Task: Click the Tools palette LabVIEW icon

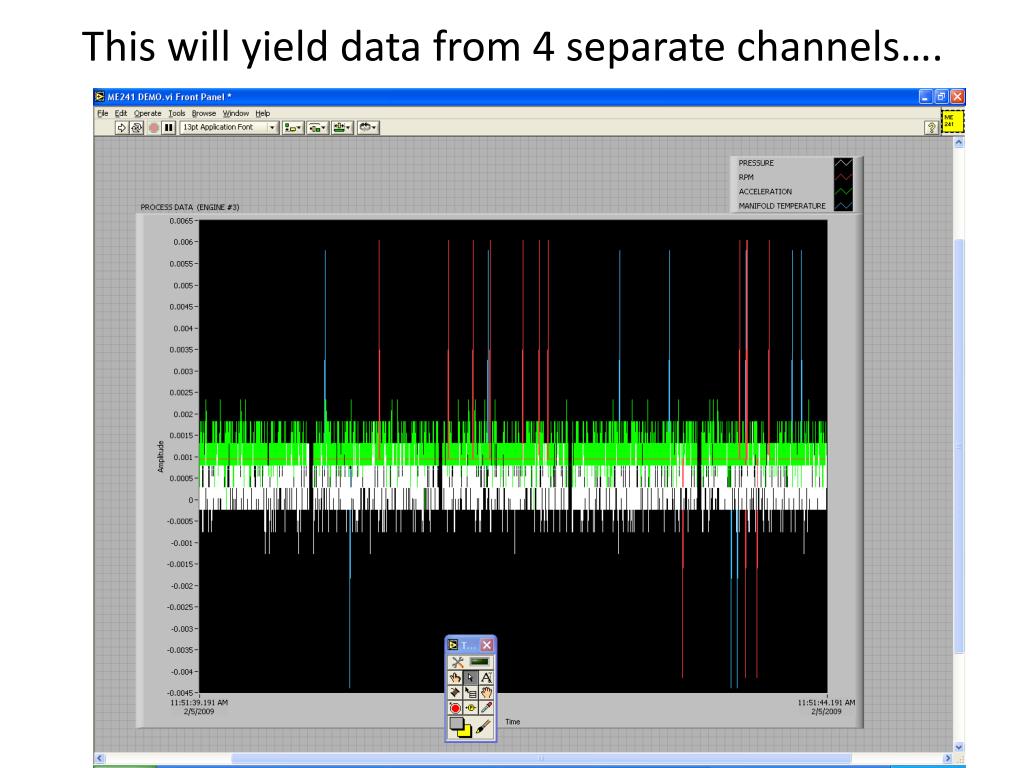Action: [453, 645]
